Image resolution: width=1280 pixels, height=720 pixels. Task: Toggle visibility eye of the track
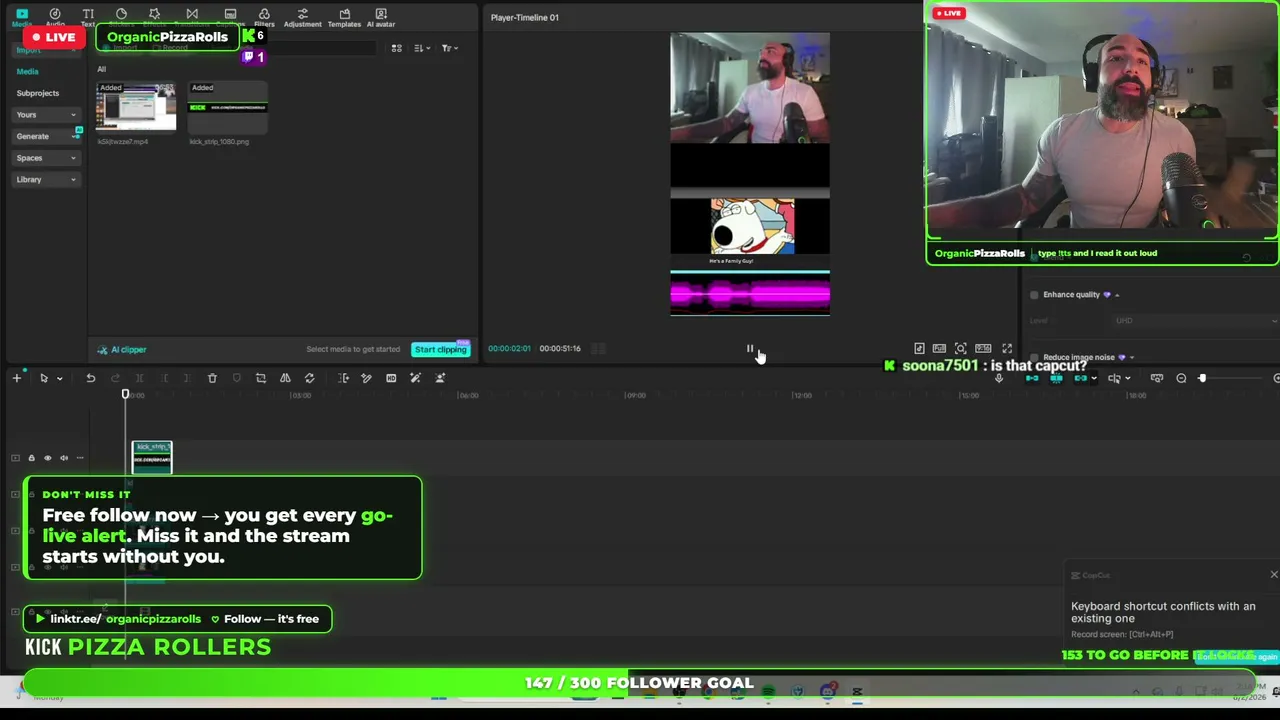click(x=47, y=458)
